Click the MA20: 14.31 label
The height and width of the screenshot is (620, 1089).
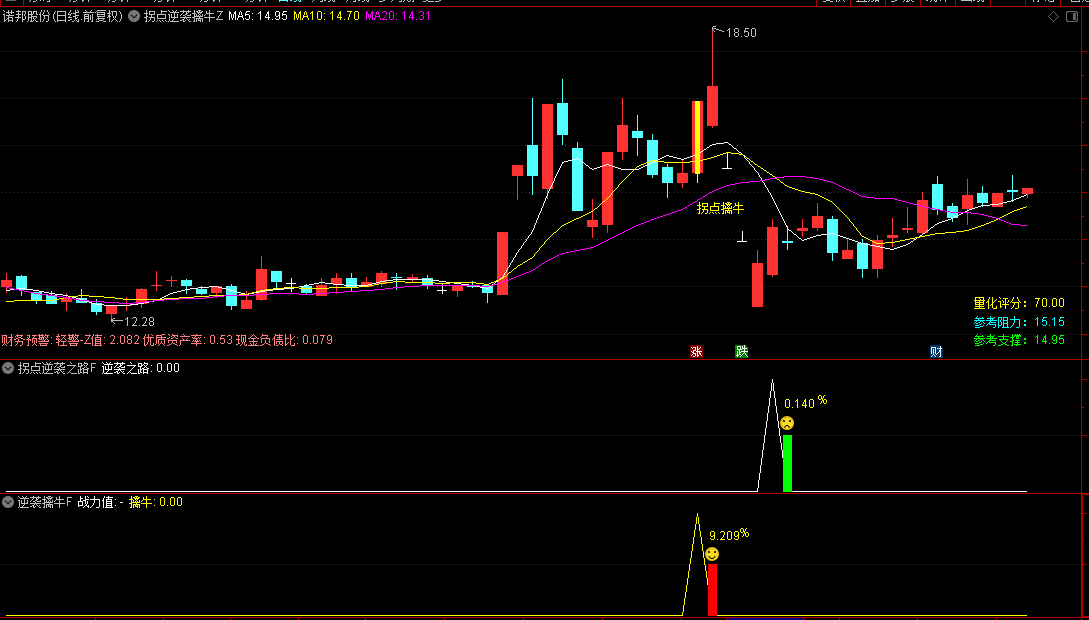(x=397, y=16)
